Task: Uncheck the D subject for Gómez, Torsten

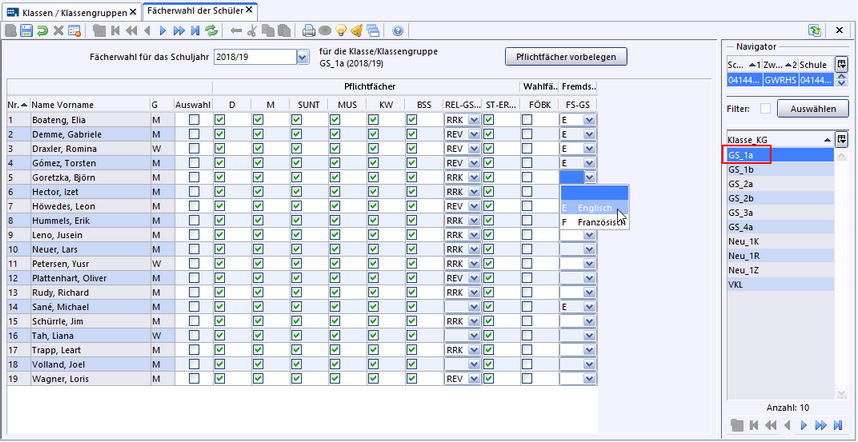Action: (220, 163)
